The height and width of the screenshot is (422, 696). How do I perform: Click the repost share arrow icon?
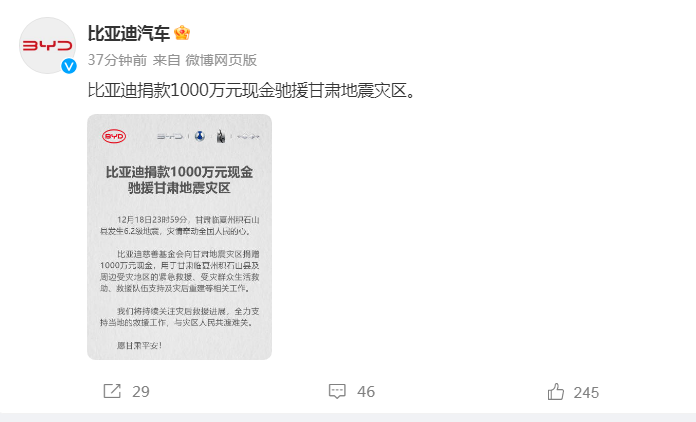112,391
